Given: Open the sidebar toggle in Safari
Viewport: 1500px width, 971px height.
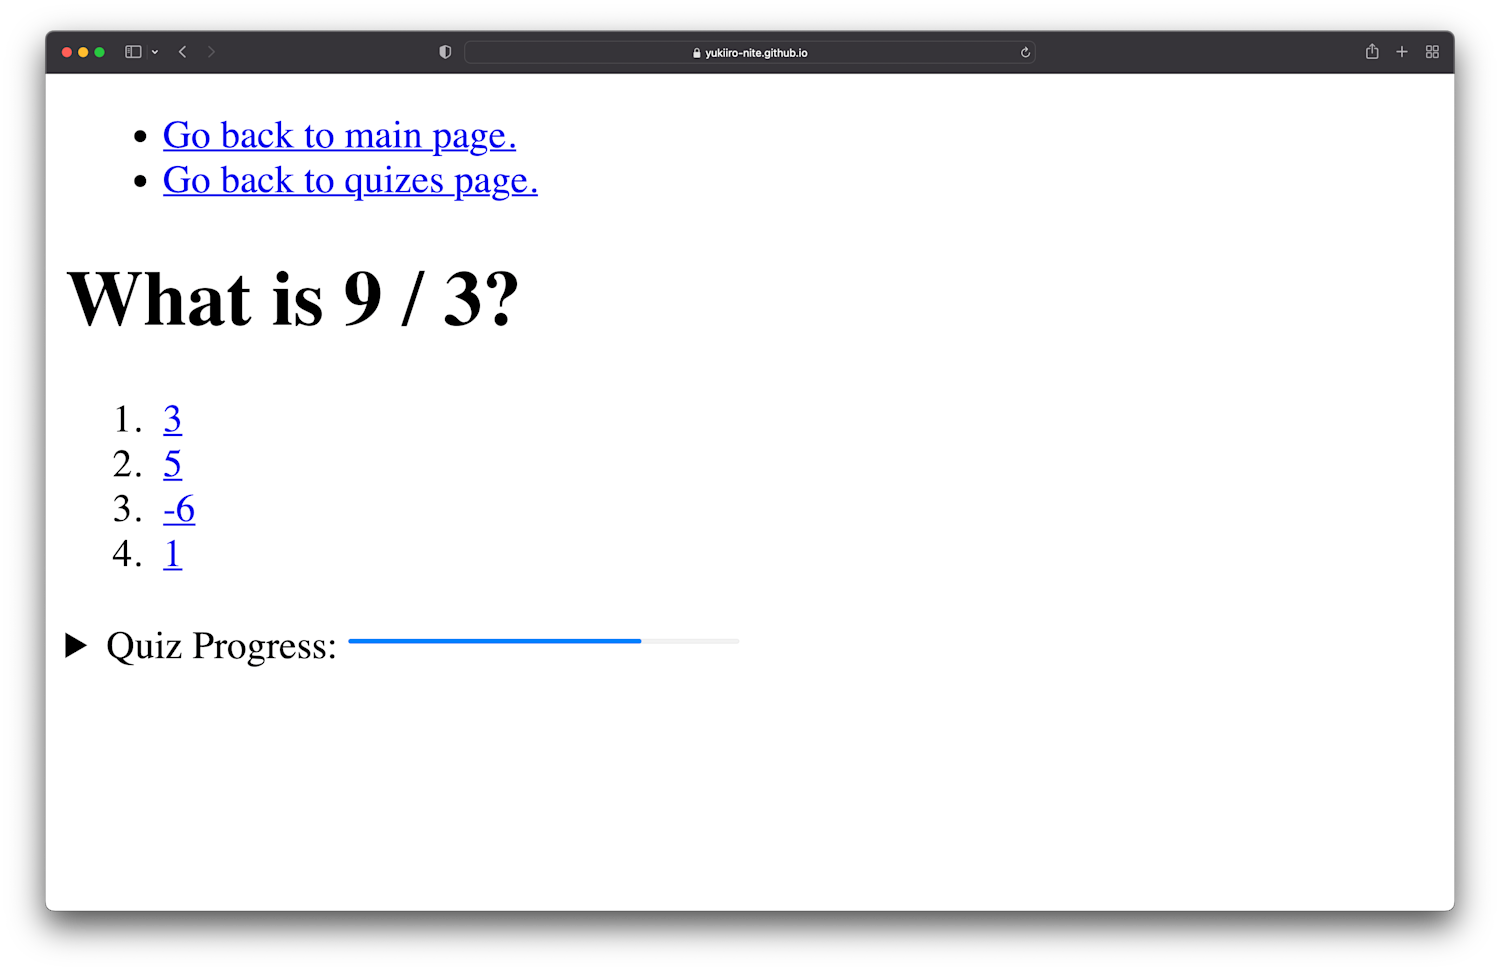Looking at the screenshot, I should 133,51.
